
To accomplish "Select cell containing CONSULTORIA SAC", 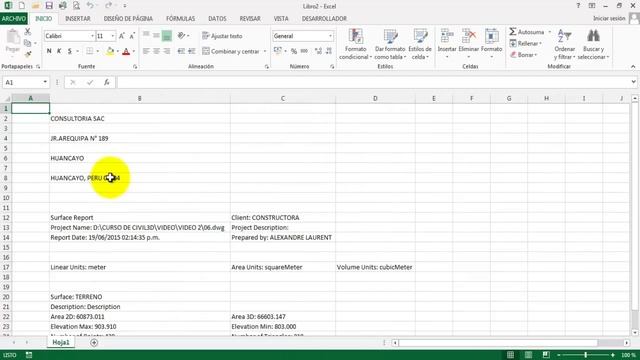I will point(140,118).
